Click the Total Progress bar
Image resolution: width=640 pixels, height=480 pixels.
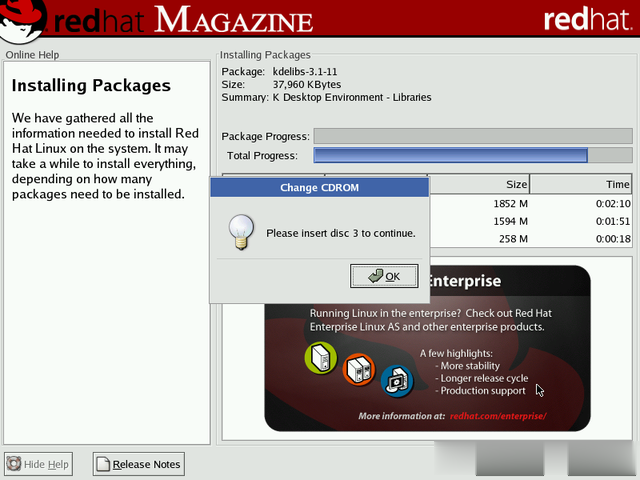[x=473, y=156]
